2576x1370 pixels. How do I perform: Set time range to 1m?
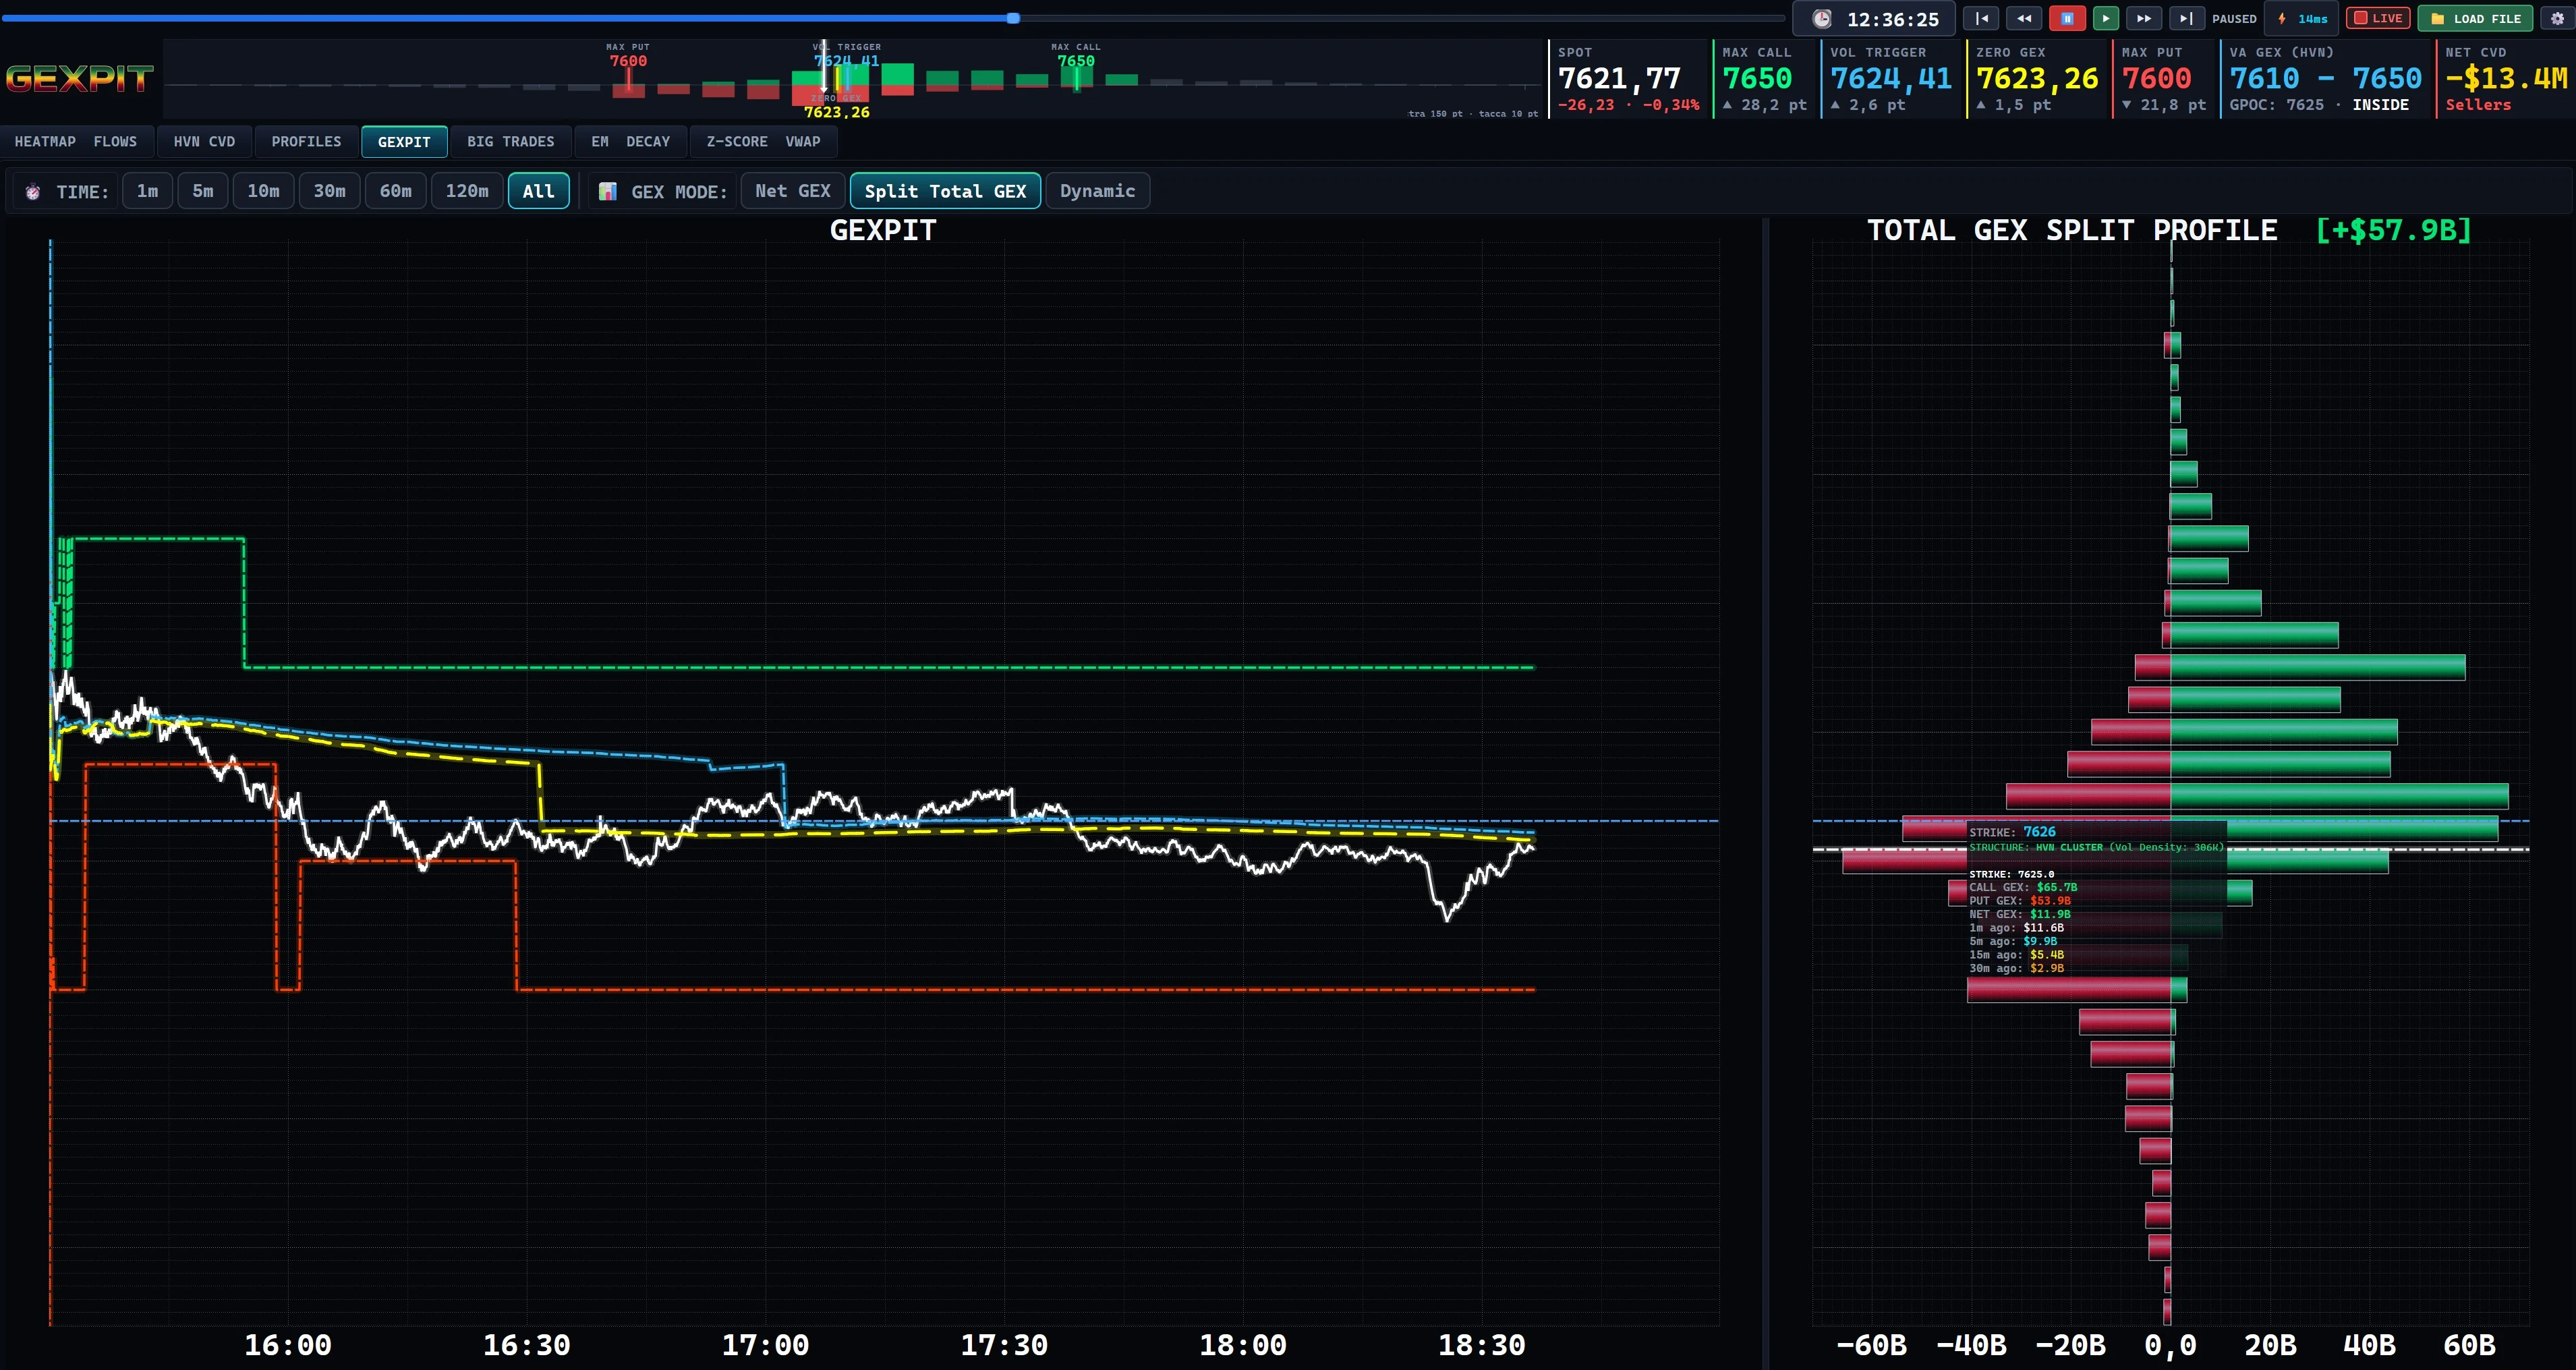147,191
